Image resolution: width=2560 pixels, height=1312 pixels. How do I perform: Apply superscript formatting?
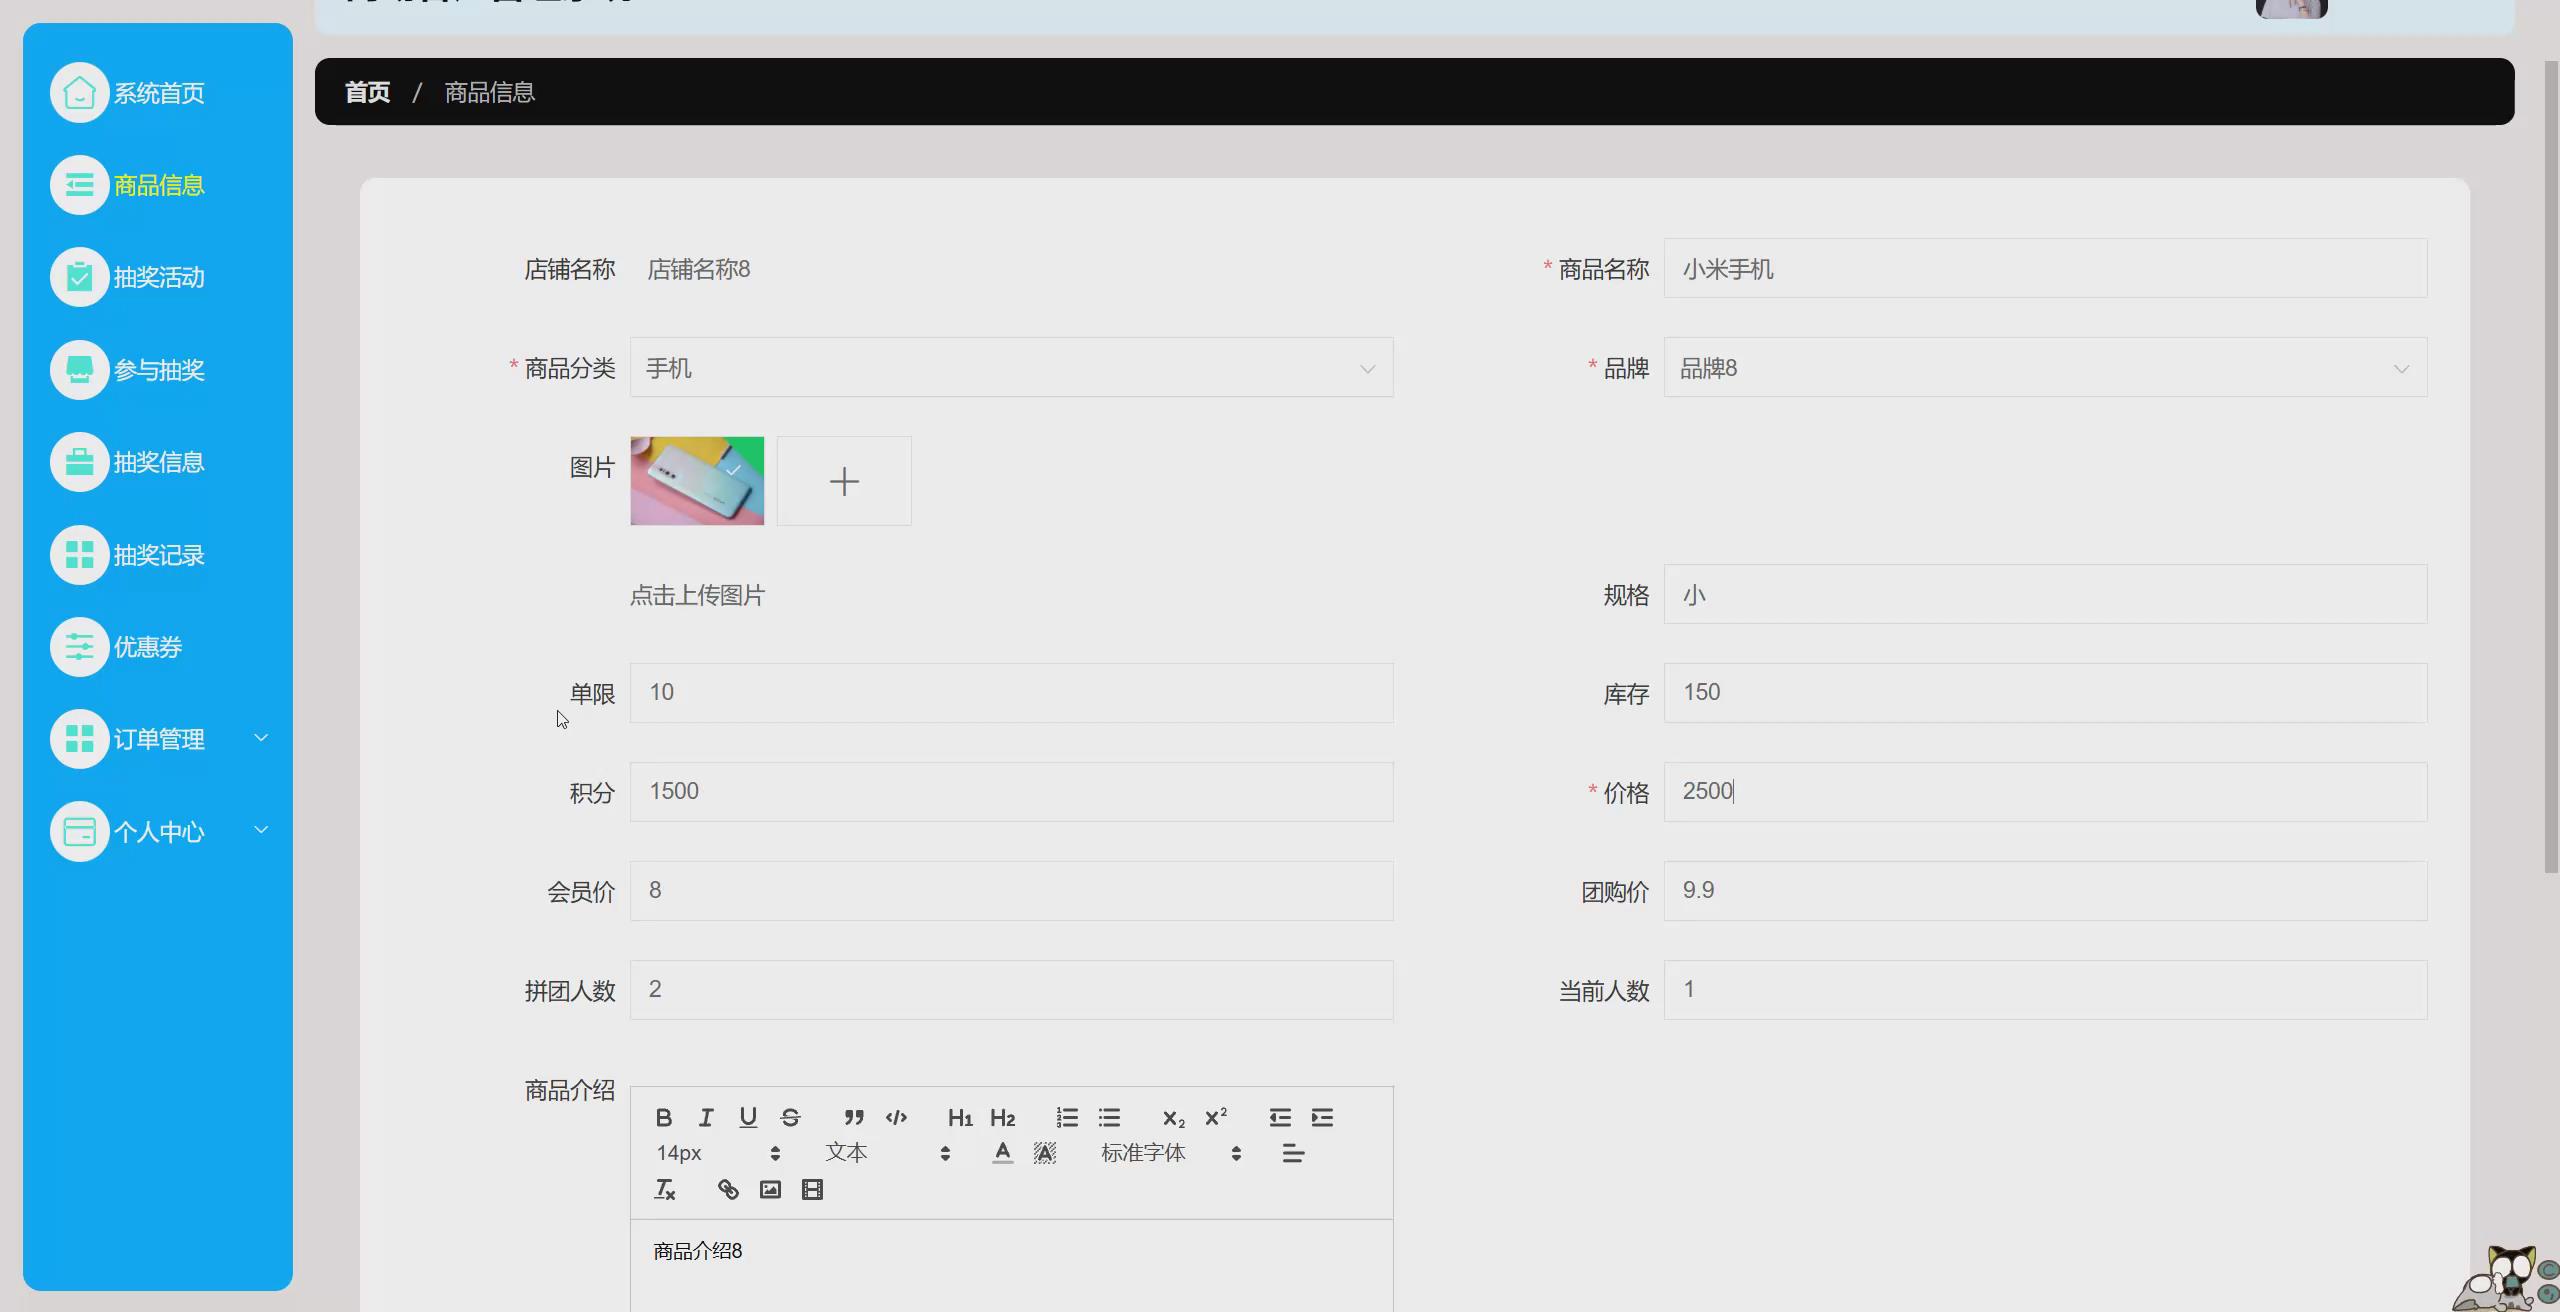pos(1215,1117)
